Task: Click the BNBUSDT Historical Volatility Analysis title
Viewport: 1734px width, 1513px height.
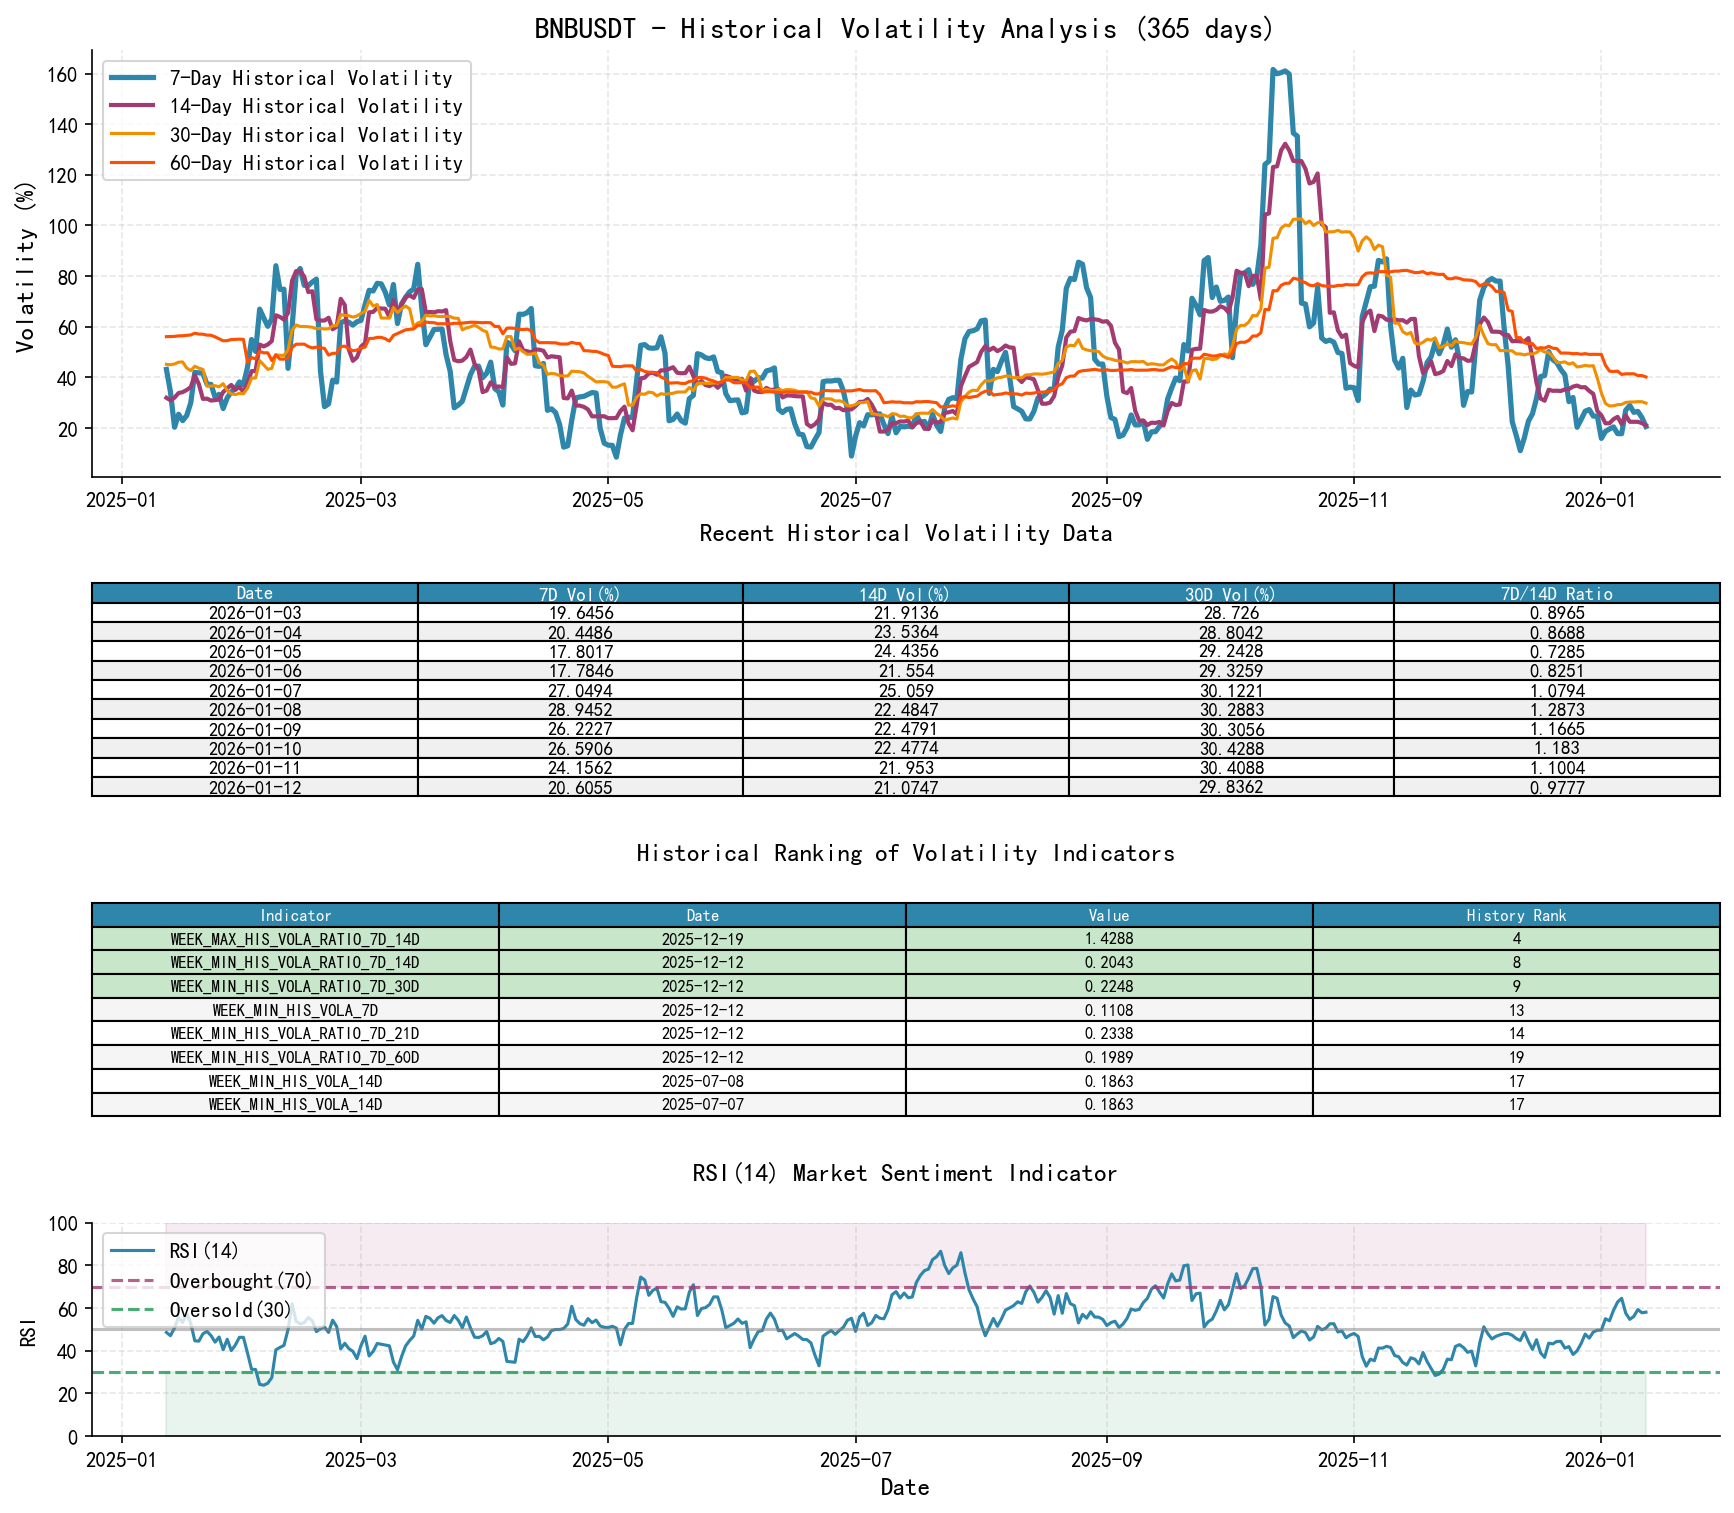Action: (903, 29)
